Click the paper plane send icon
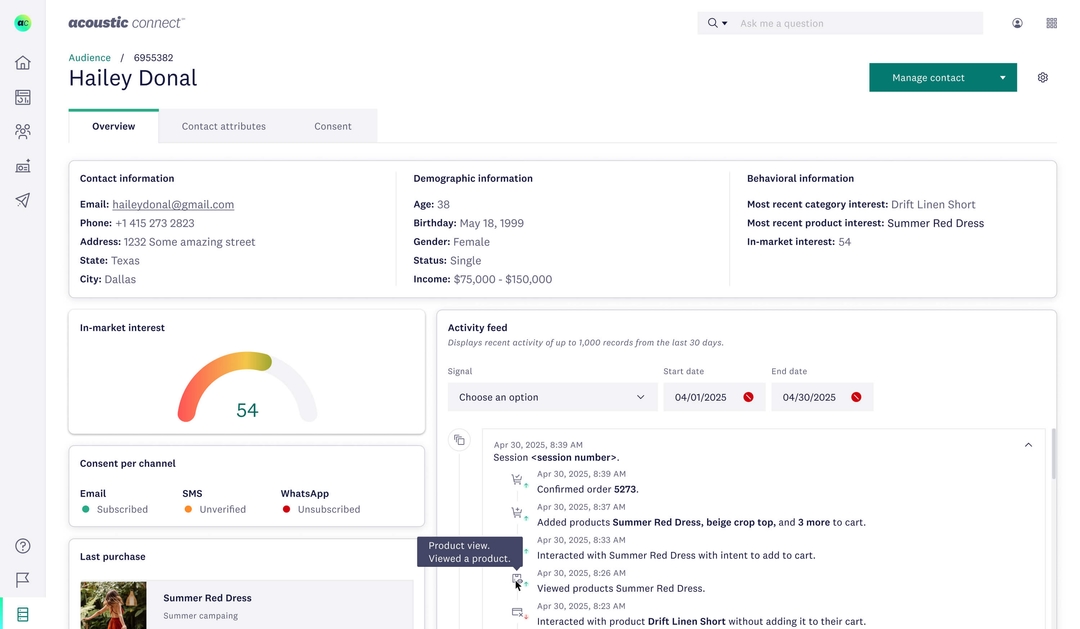1080x629 pixels. pyautogui.click(x=23, y=200)
